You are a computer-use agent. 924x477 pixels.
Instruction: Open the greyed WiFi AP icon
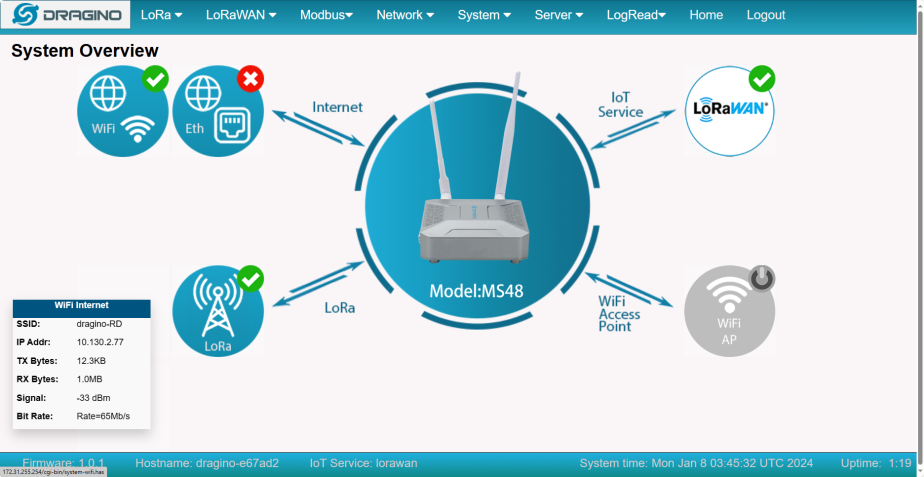click(x=730, y=311)
